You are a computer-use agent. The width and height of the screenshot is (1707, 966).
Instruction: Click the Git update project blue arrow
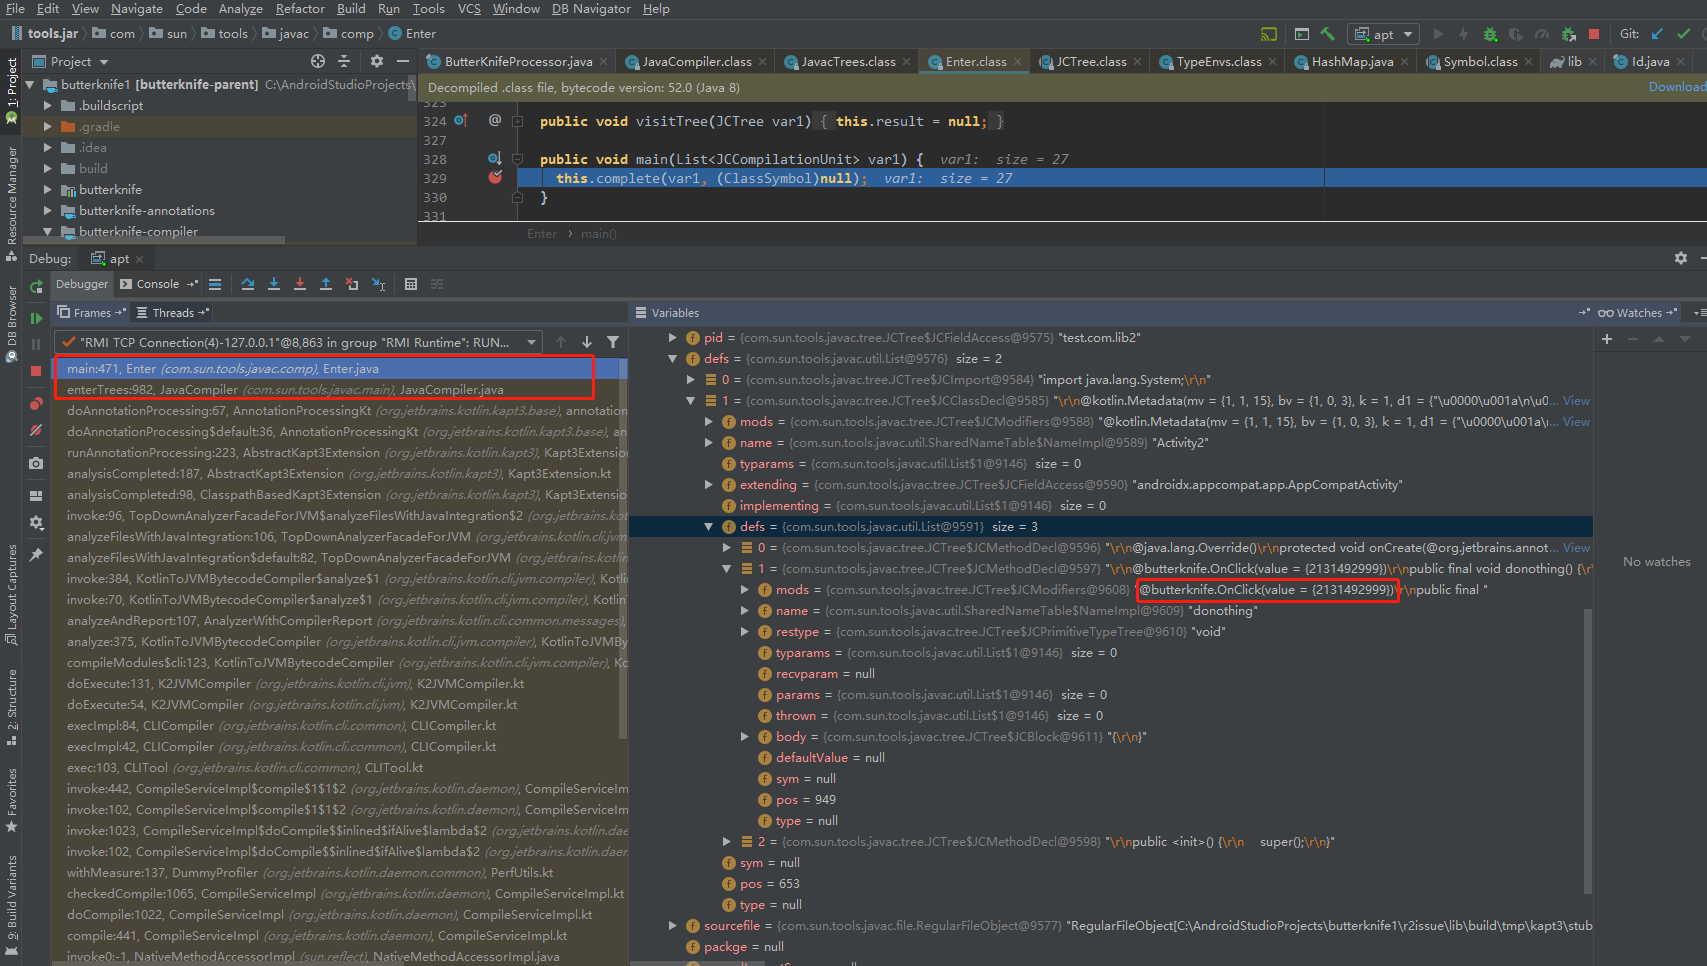1657,34
